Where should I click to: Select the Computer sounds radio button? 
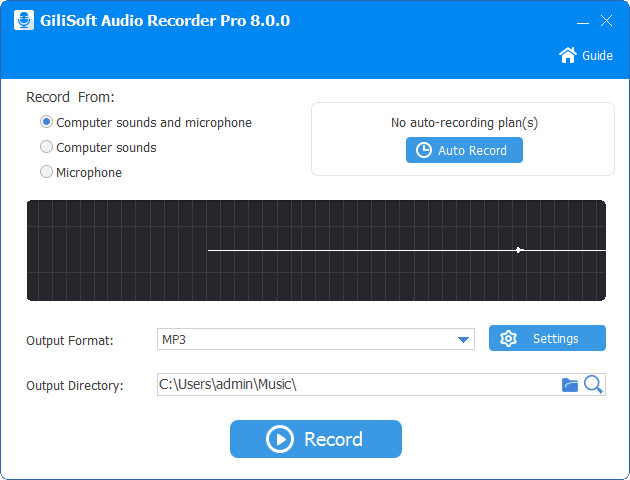pyautogui.click(x=47, y=147)
